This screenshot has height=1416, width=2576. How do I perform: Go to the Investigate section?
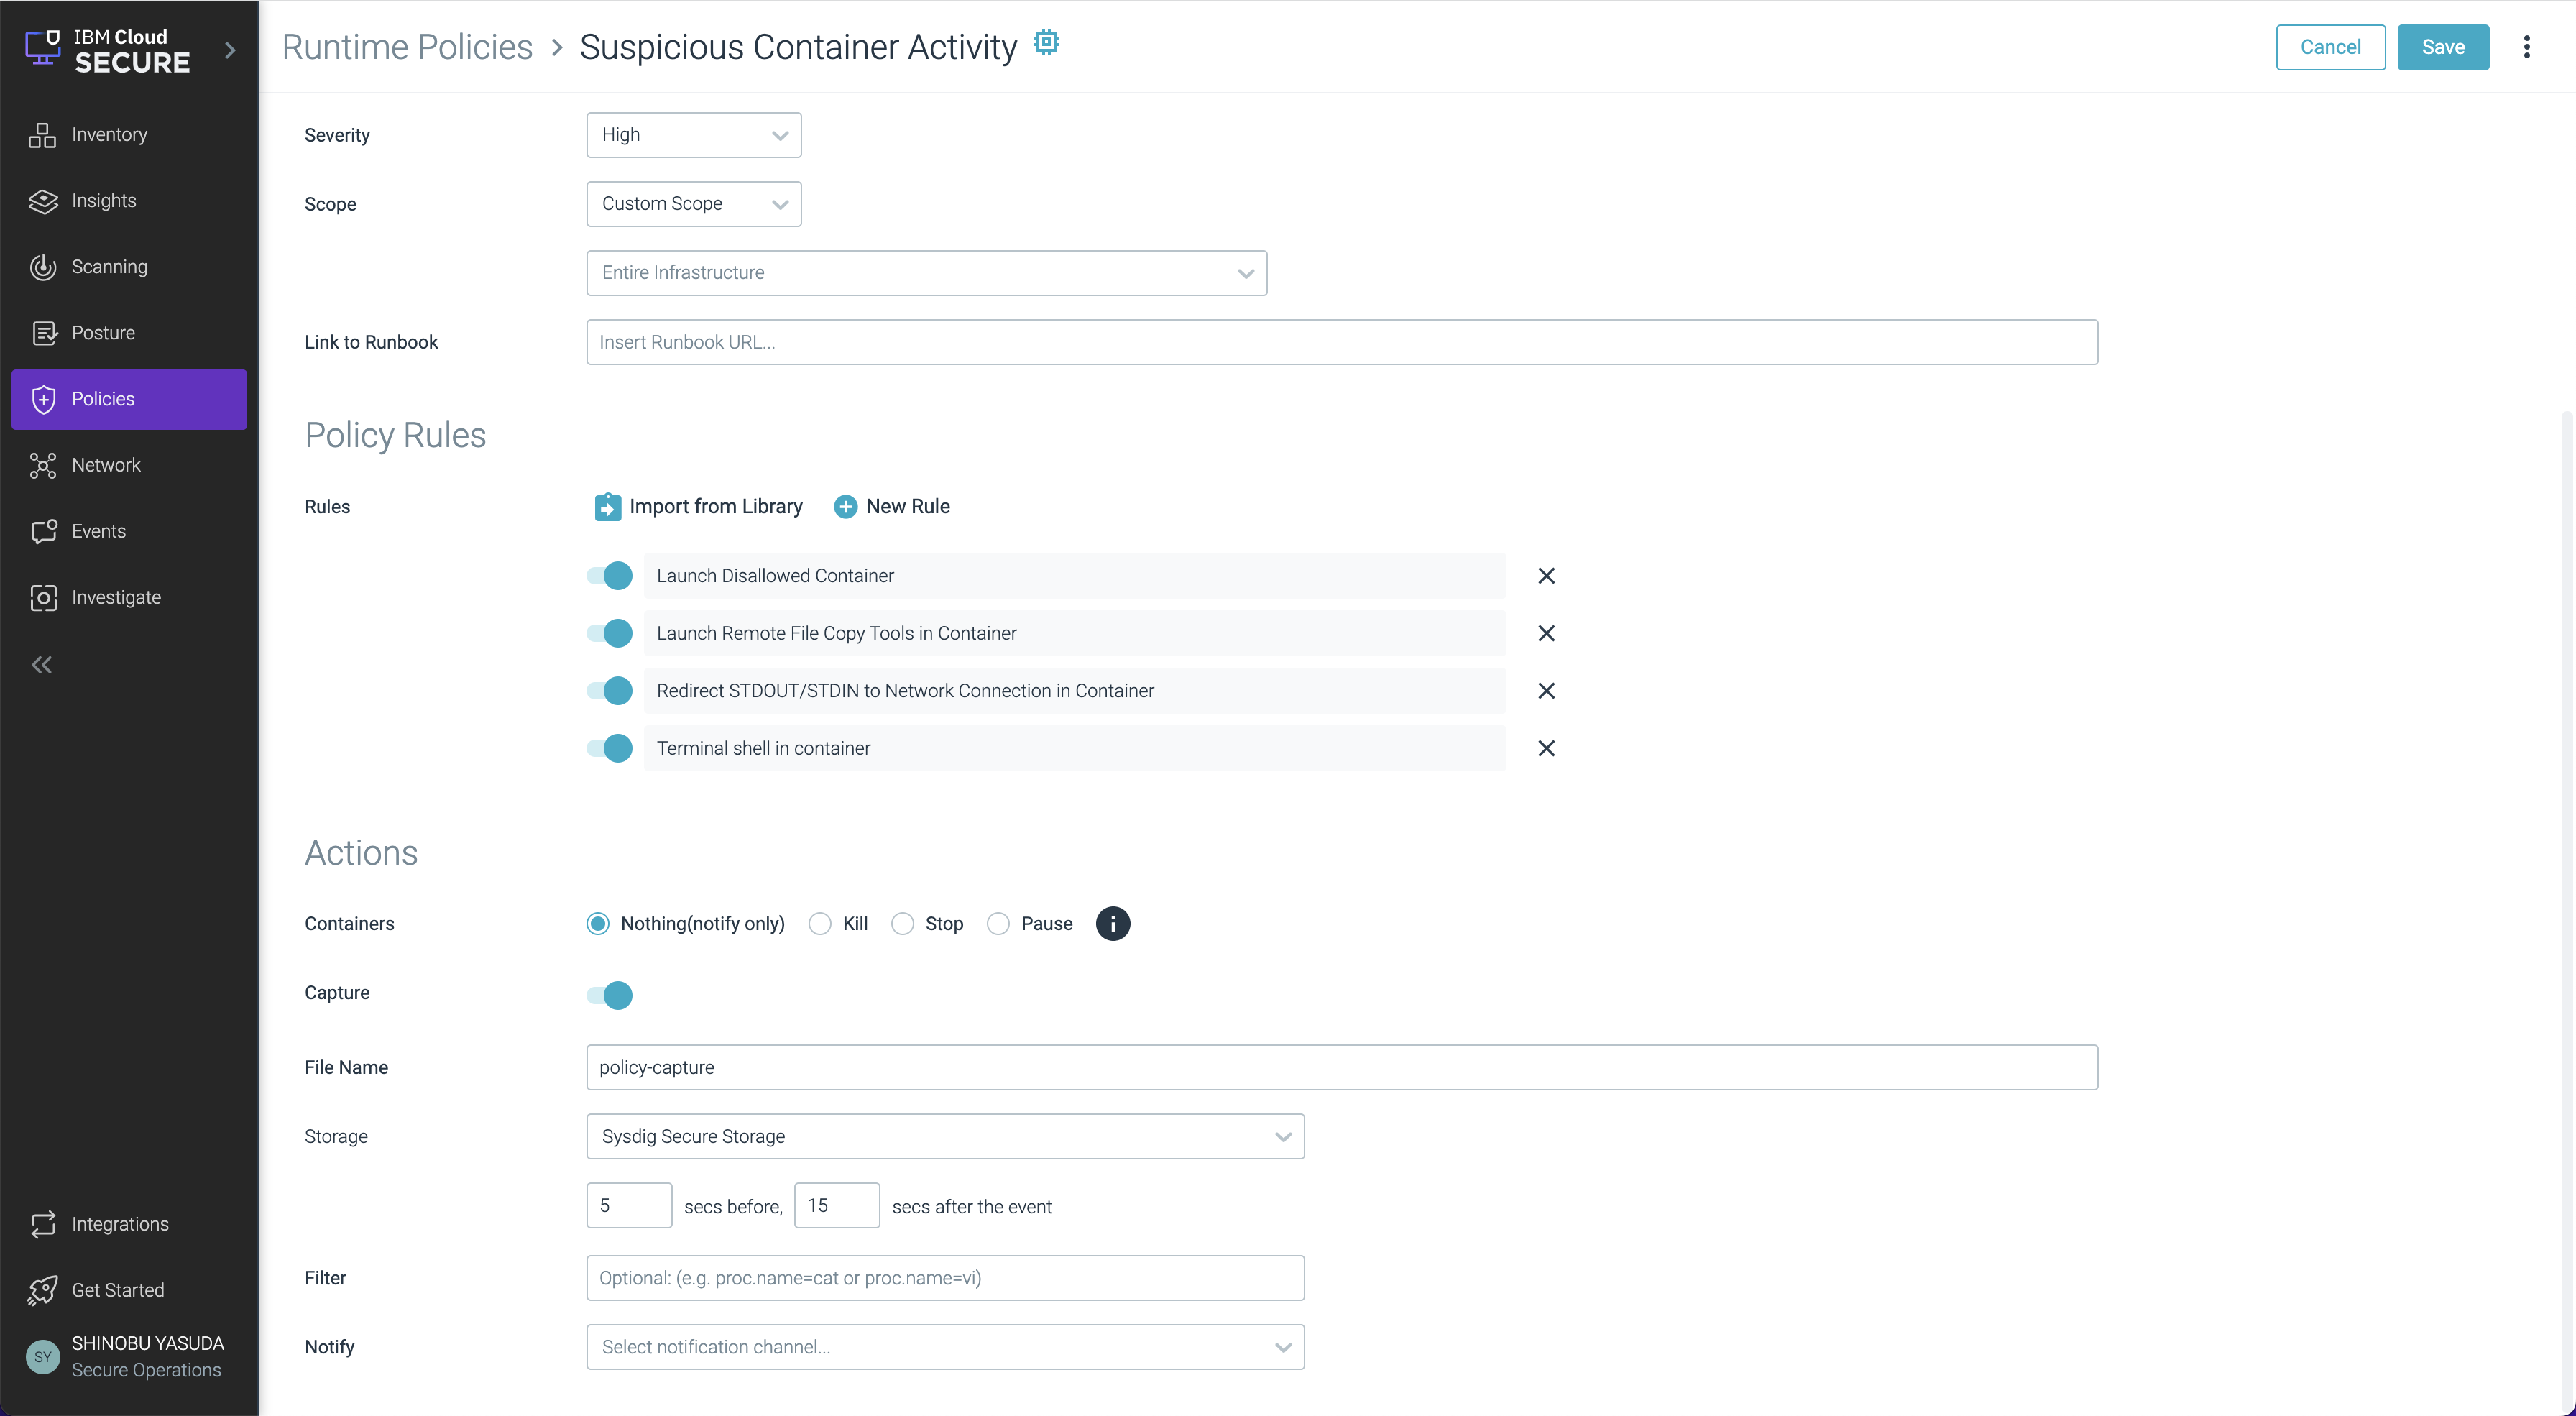pyautogui.click(x=116, y=597)
